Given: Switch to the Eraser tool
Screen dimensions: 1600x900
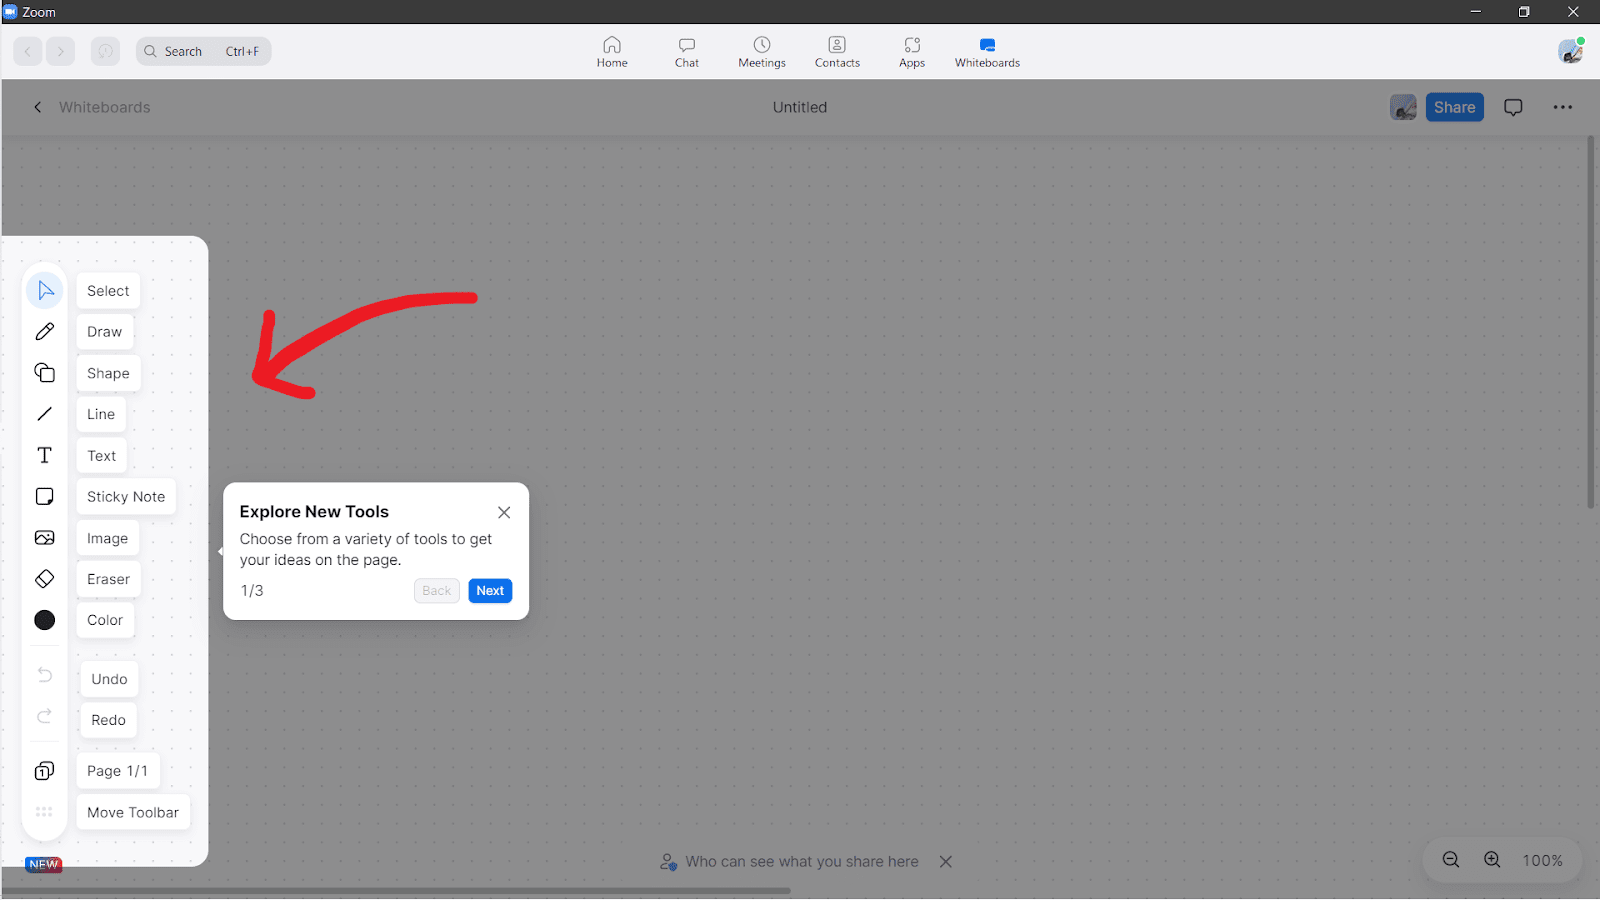Looking at the screenshot, I should [44, 578].
